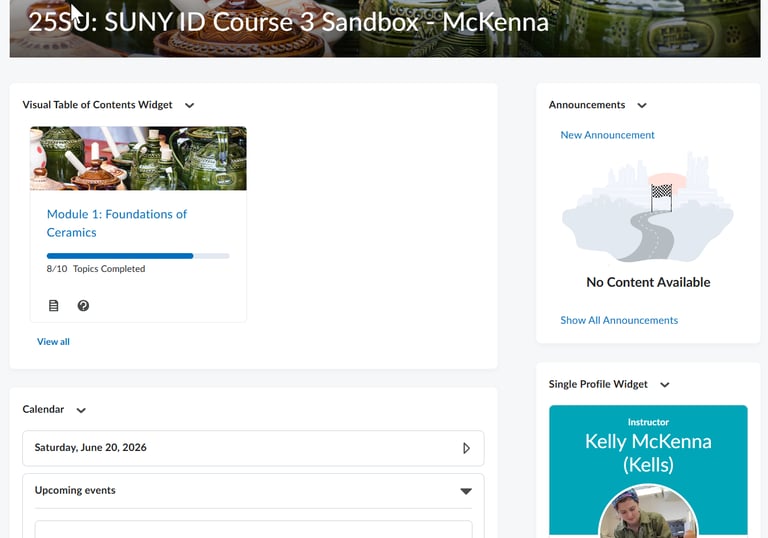Click the course title banner heading

[x=288, y=22]
